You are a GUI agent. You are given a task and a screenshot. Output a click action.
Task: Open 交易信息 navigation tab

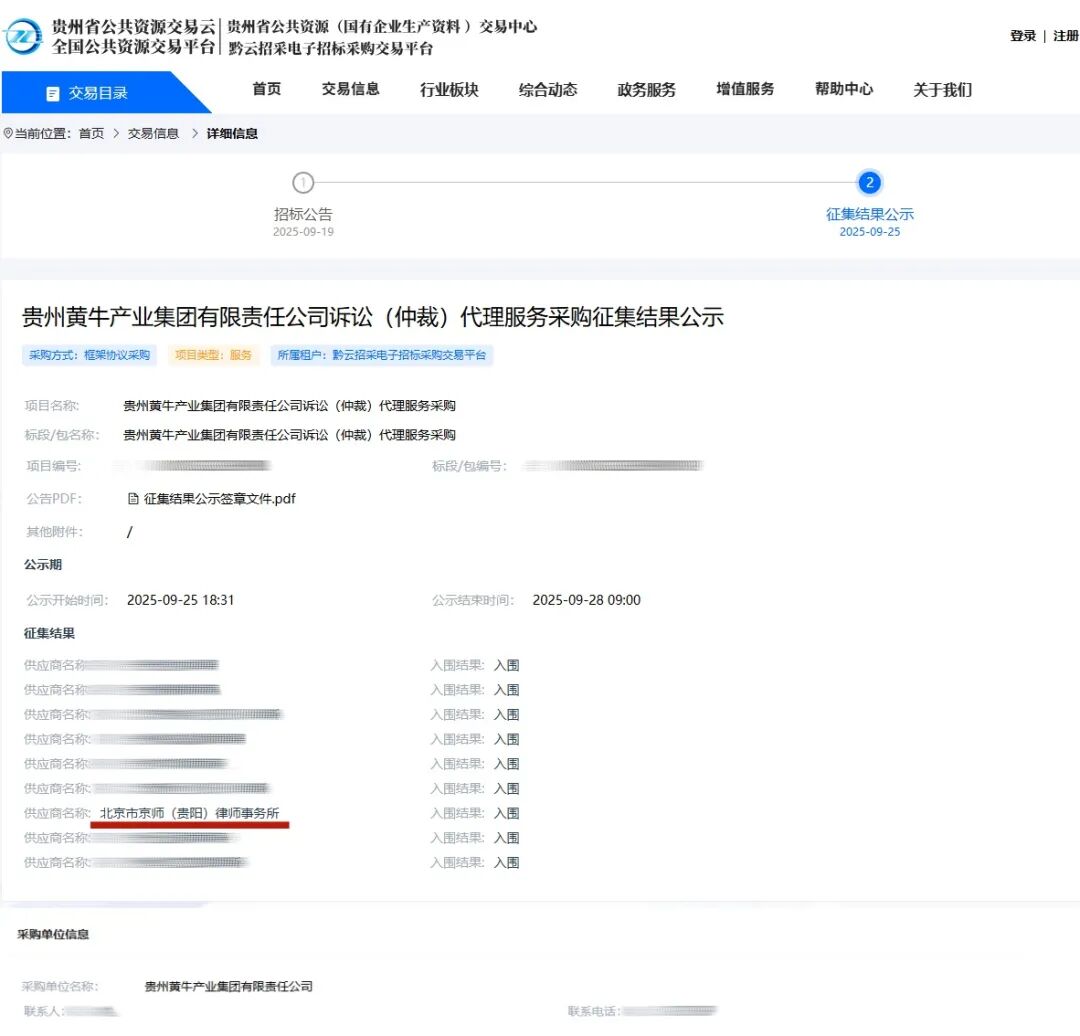point(350,89)
